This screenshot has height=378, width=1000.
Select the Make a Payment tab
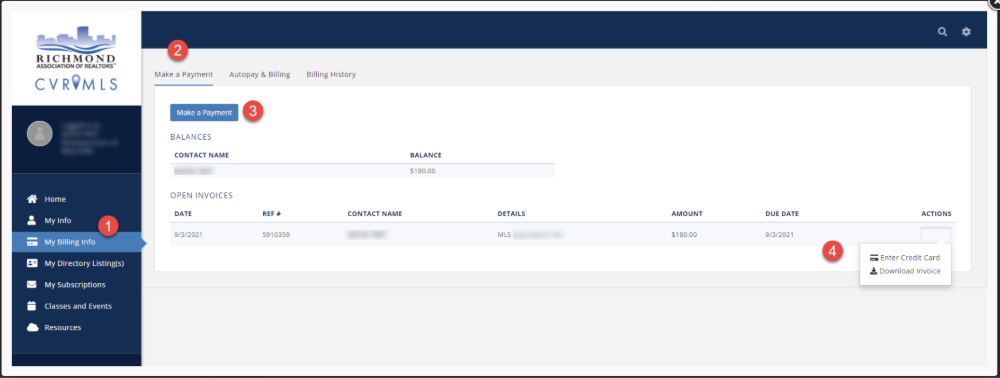pyautogui.click(x=184, y=75)
